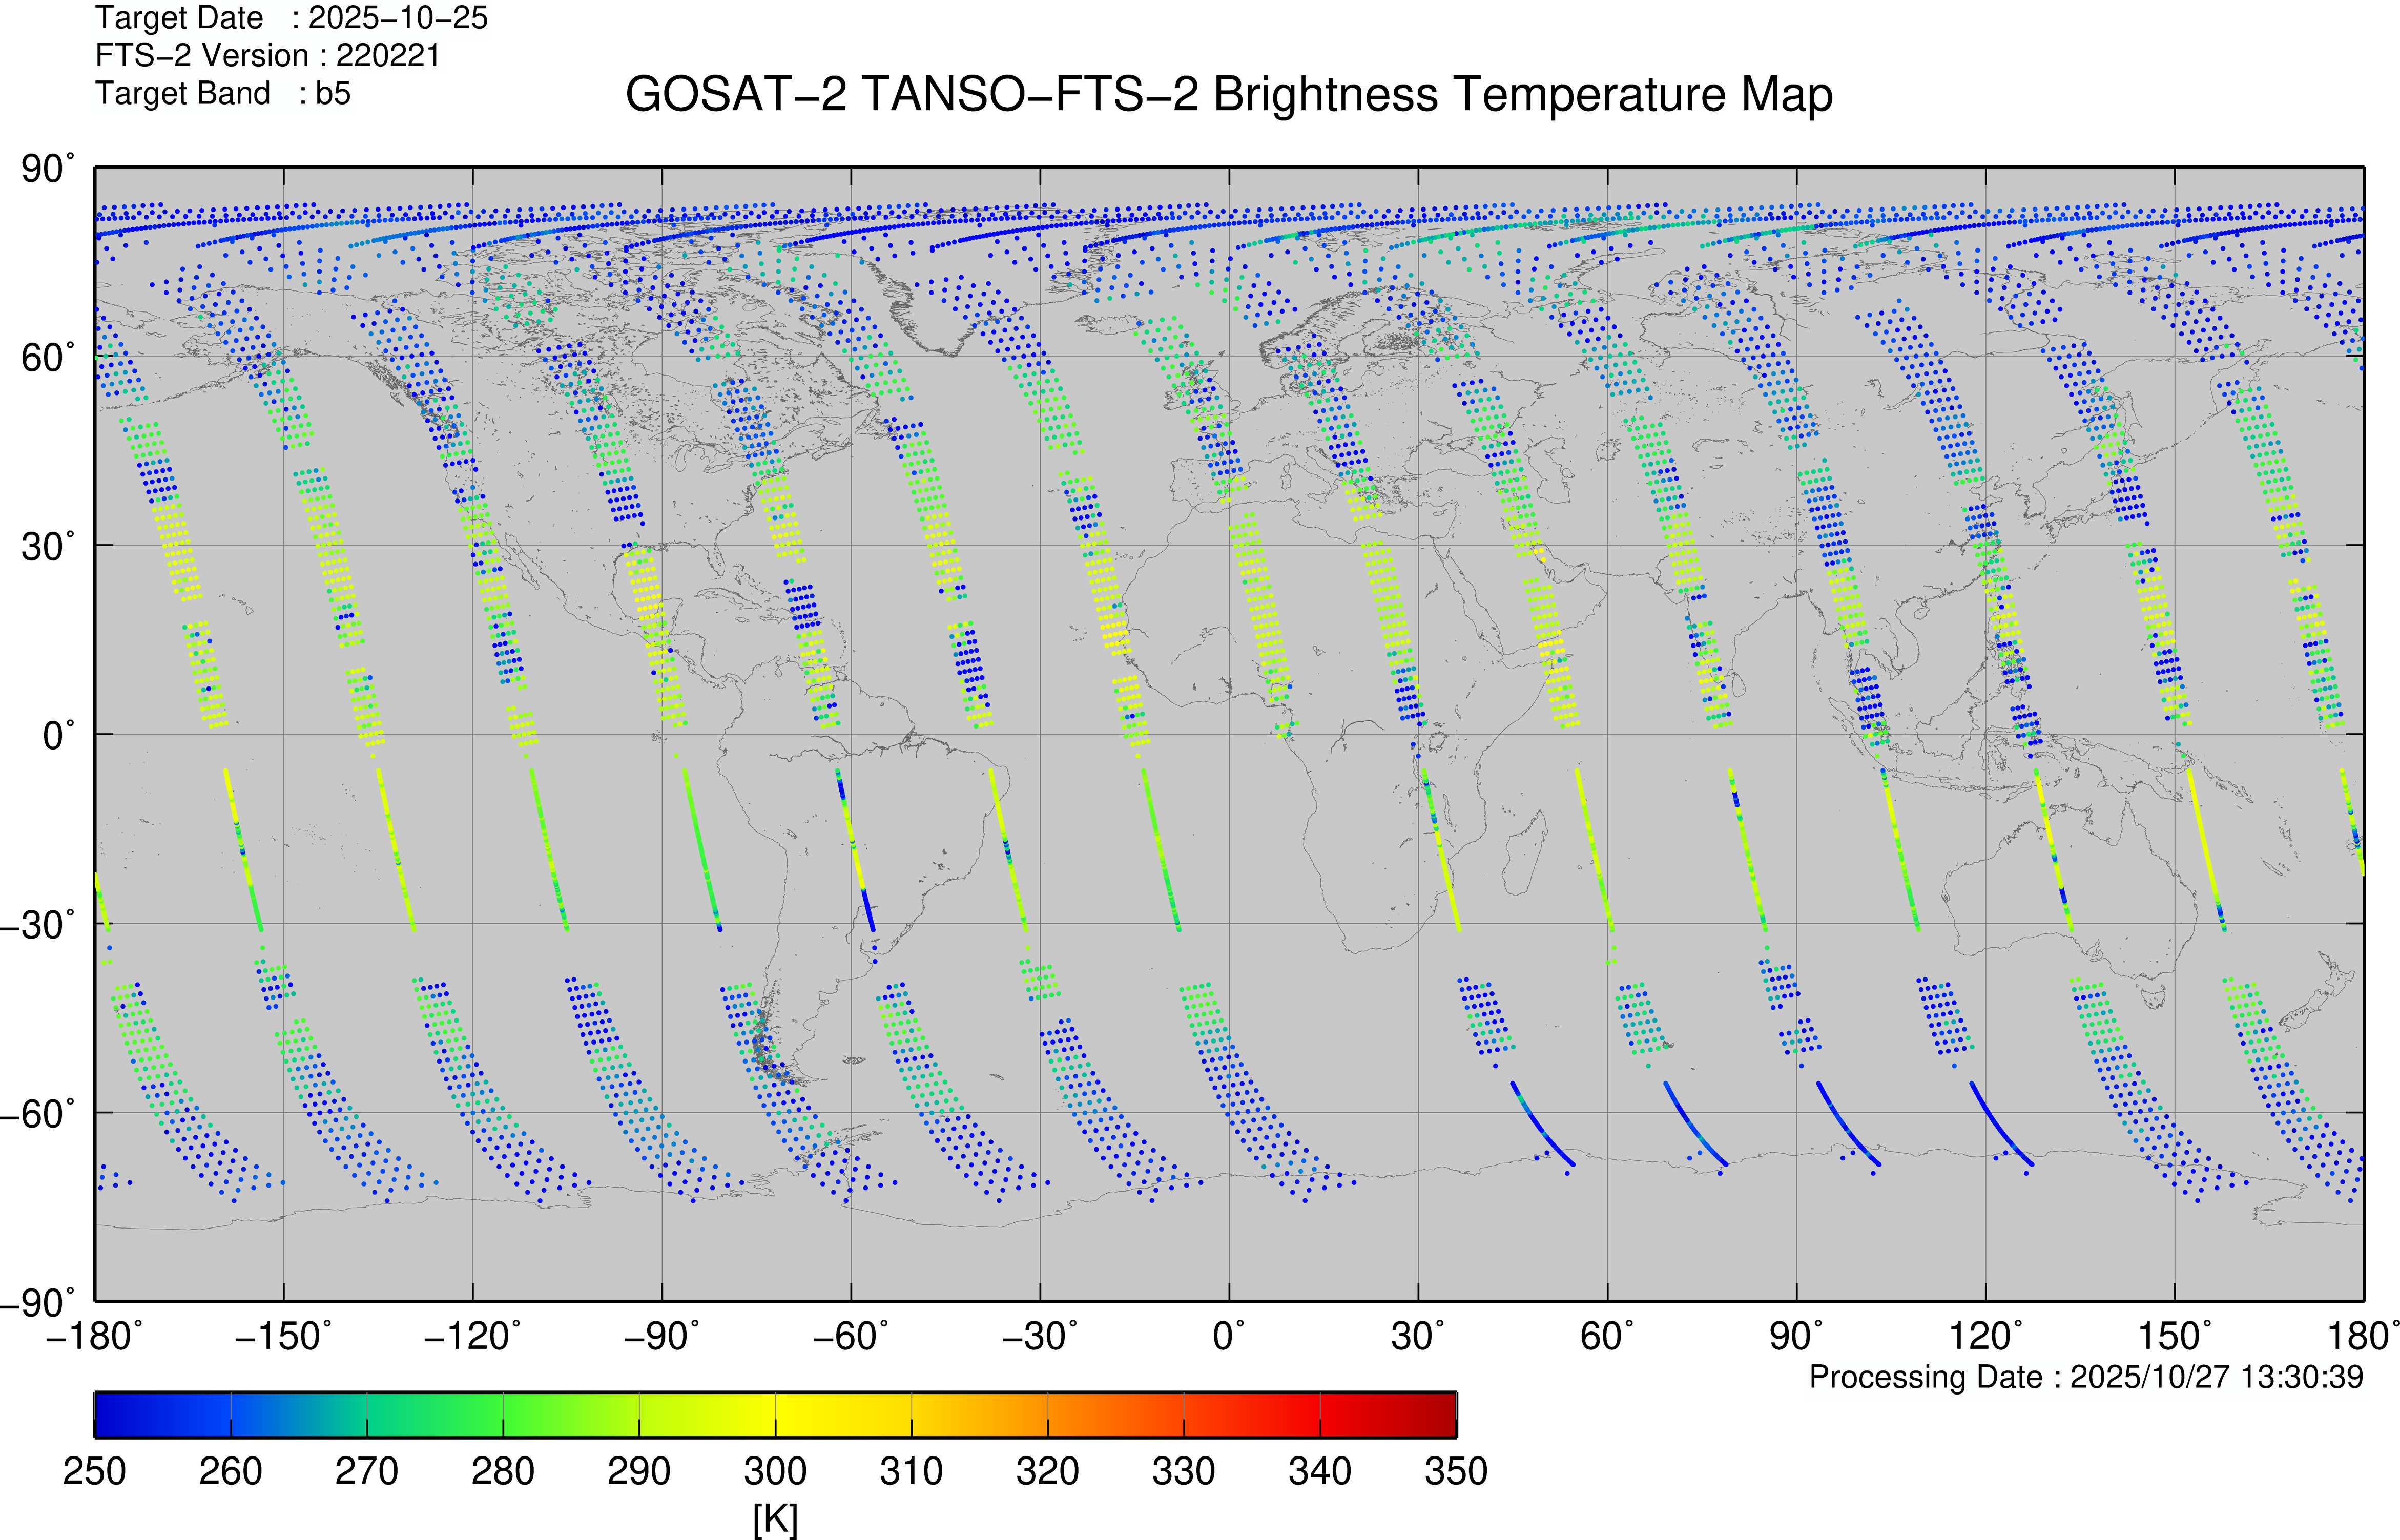Click the yellow 300 K colorbar region
The image size is (2400, 1540).
click(775, 1414)
